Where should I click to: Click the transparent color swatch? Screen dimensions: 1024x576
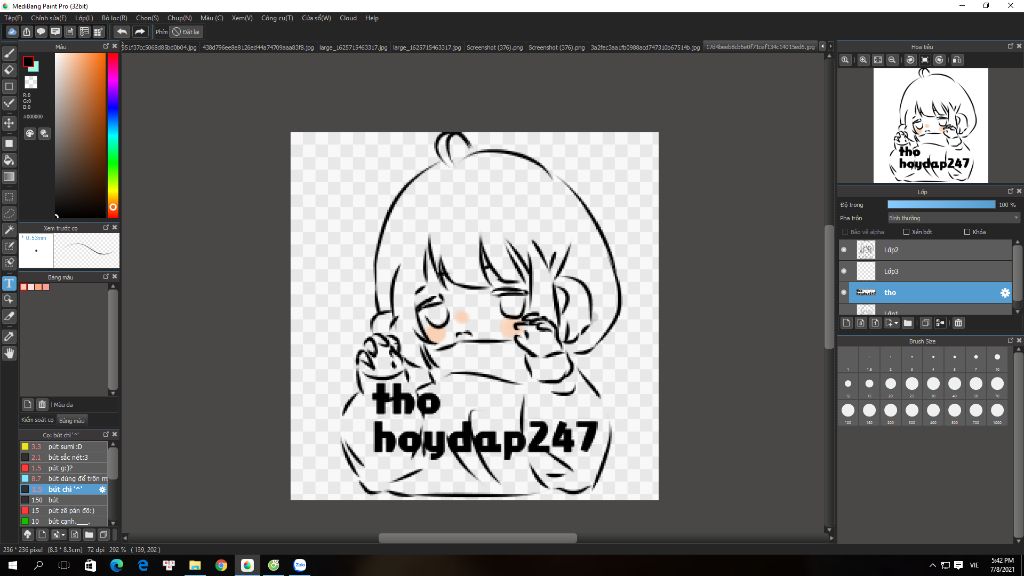(x=31, y=82)
